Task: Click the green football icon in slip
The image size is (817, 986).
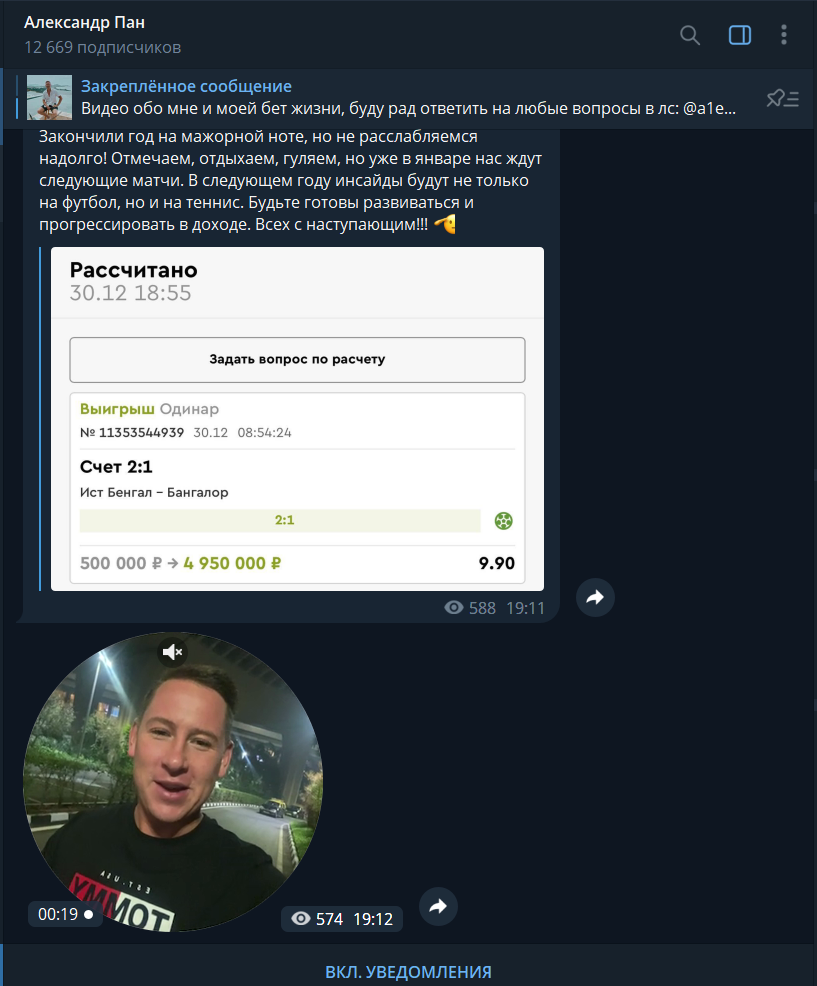Action: pos(503,521)
